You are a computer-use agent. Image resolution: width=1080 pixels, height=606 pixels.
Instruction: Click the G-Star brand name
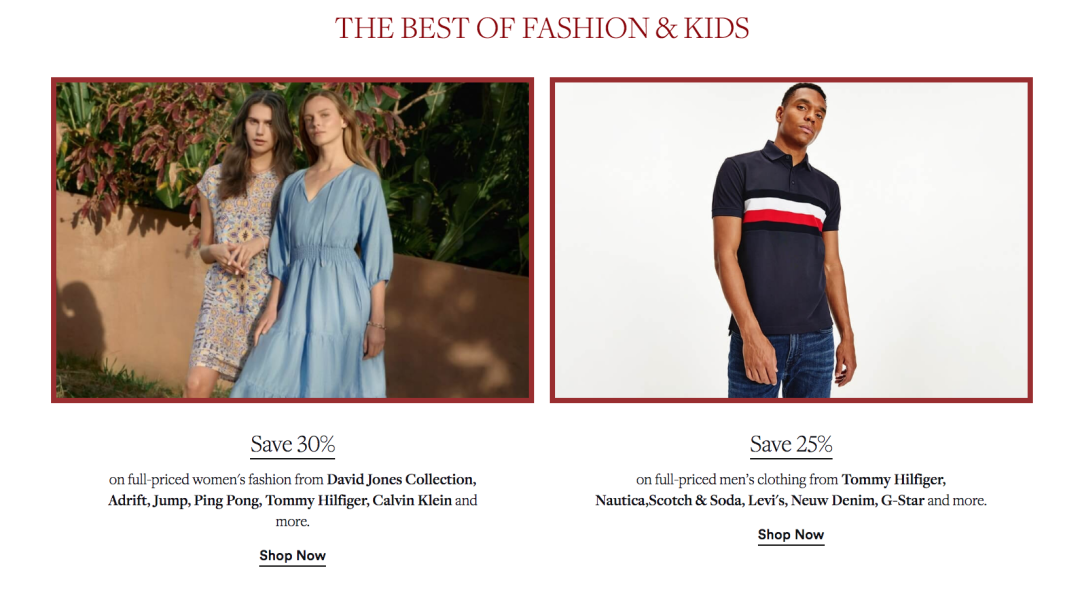pyautogui.click(x=902, y=501)
